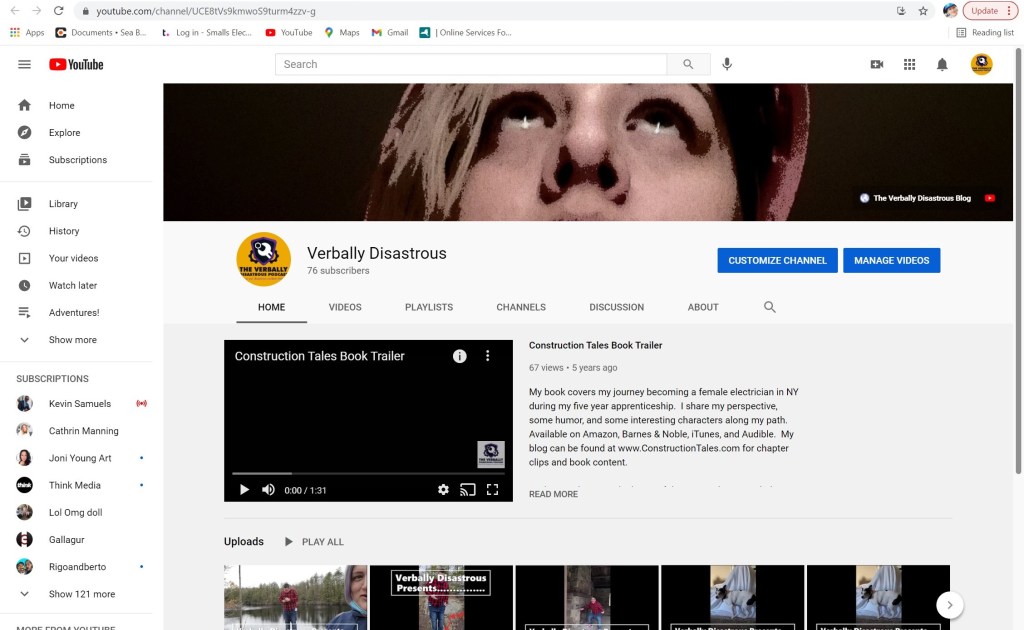The height and width of the screenshot is (630, 1024).
Task: Click the voice search microphone icon
Action: [727, 64]
